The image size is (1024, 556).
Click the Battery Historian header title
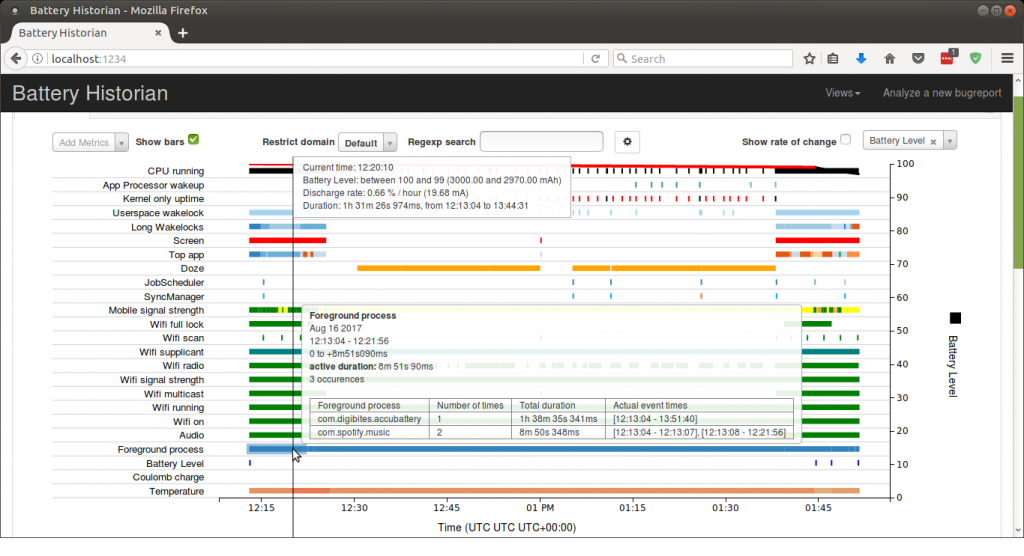(x=90, y=94)
